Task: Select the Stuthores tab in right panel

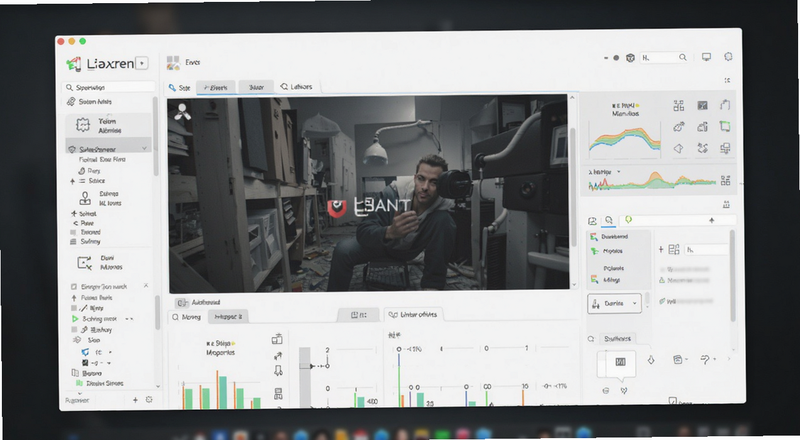Action: coord(617,339)
